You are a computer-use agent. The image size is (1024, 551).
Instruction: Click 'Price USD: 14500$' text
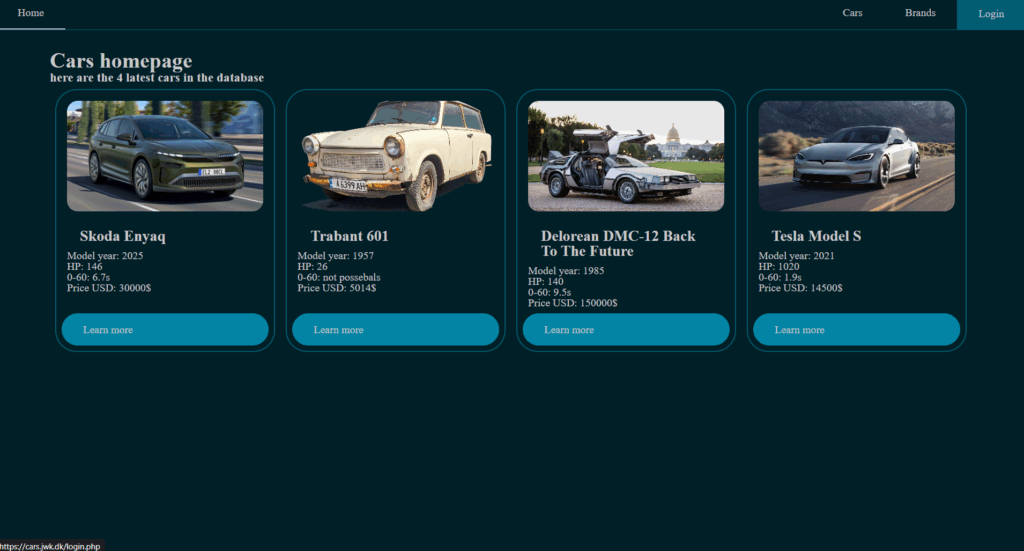pos(800,288)
